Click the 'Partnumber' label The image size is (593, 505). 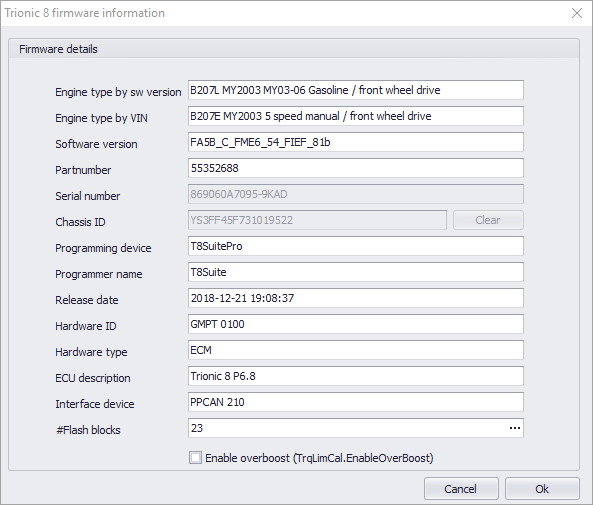(83, 170)
